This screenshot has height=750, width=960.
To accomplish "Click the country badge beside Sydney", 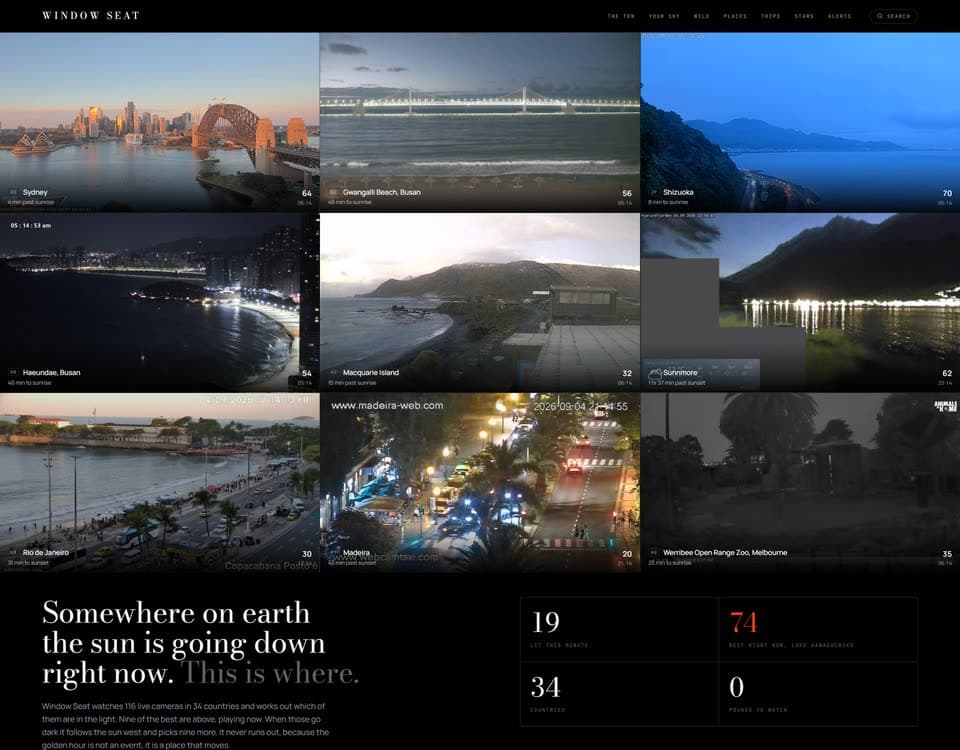I will (x=13, y=192).
